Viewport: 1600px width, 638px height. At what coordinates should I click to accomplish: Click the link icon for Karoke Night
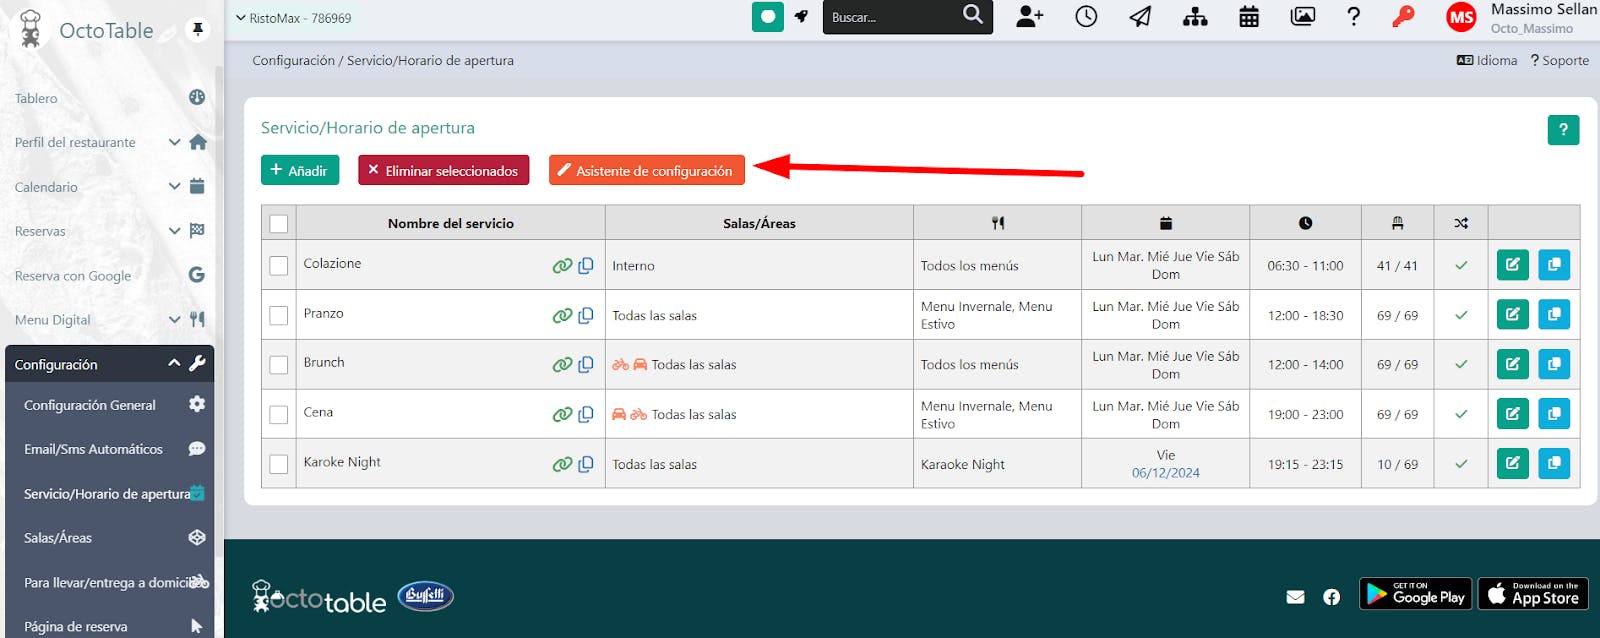(562, 464)
